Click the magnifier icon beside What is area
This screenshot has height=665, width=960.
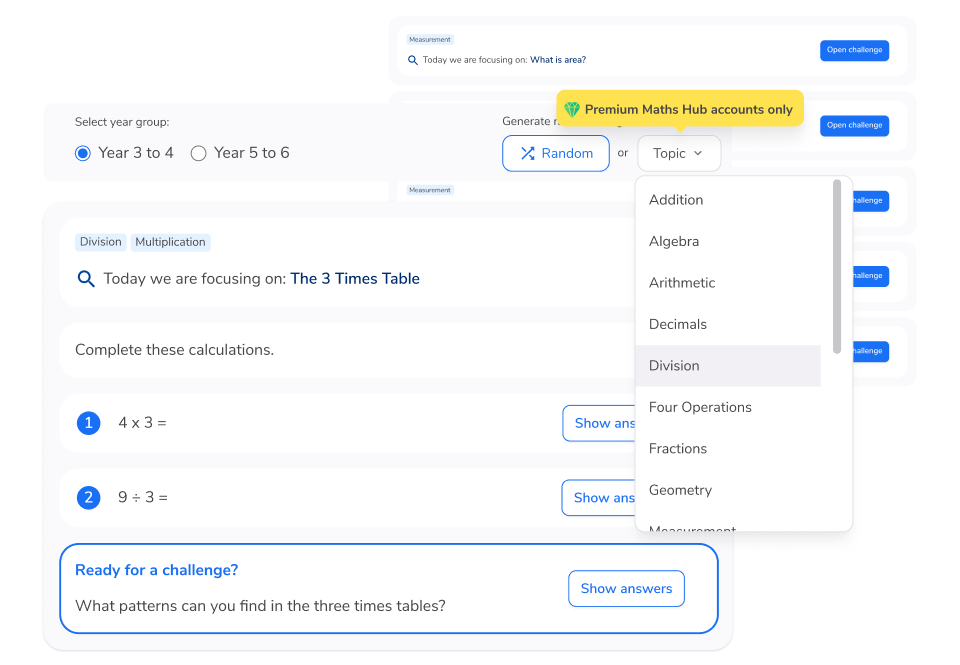tap(413, 60)
